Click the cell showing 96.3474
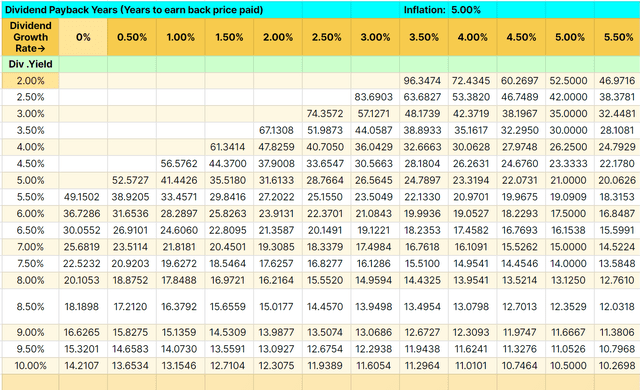The height and width of the screenshot is (390, 640). point(424,81)
